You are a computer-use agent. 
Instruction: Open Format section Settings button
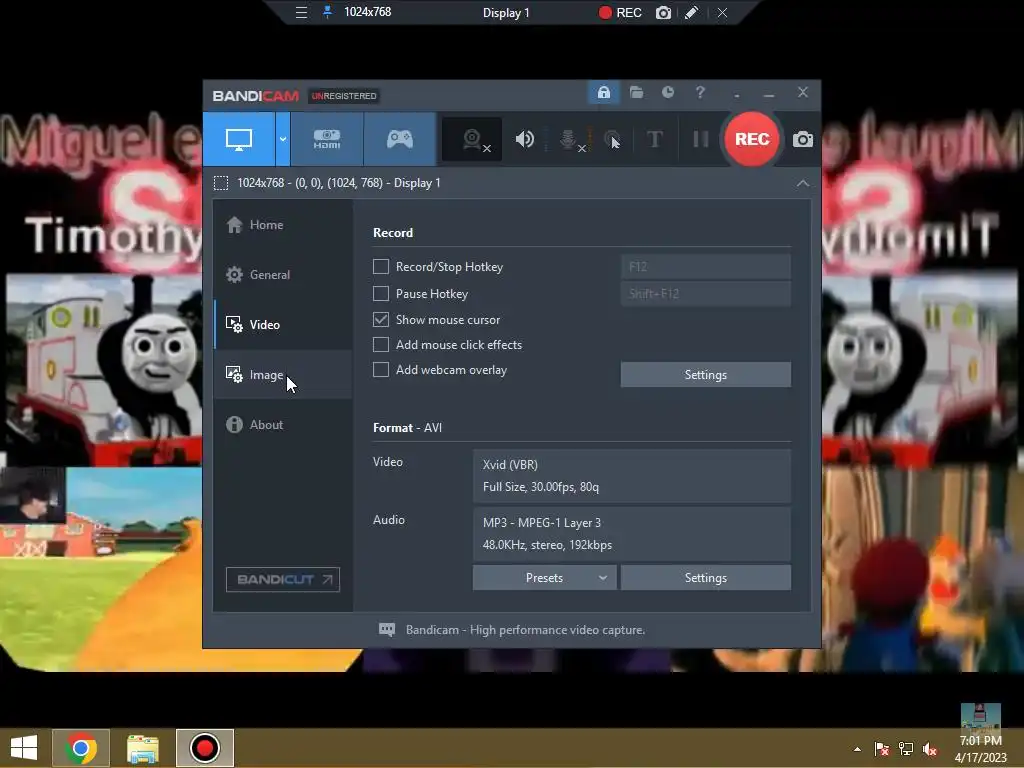click(705, 578)
